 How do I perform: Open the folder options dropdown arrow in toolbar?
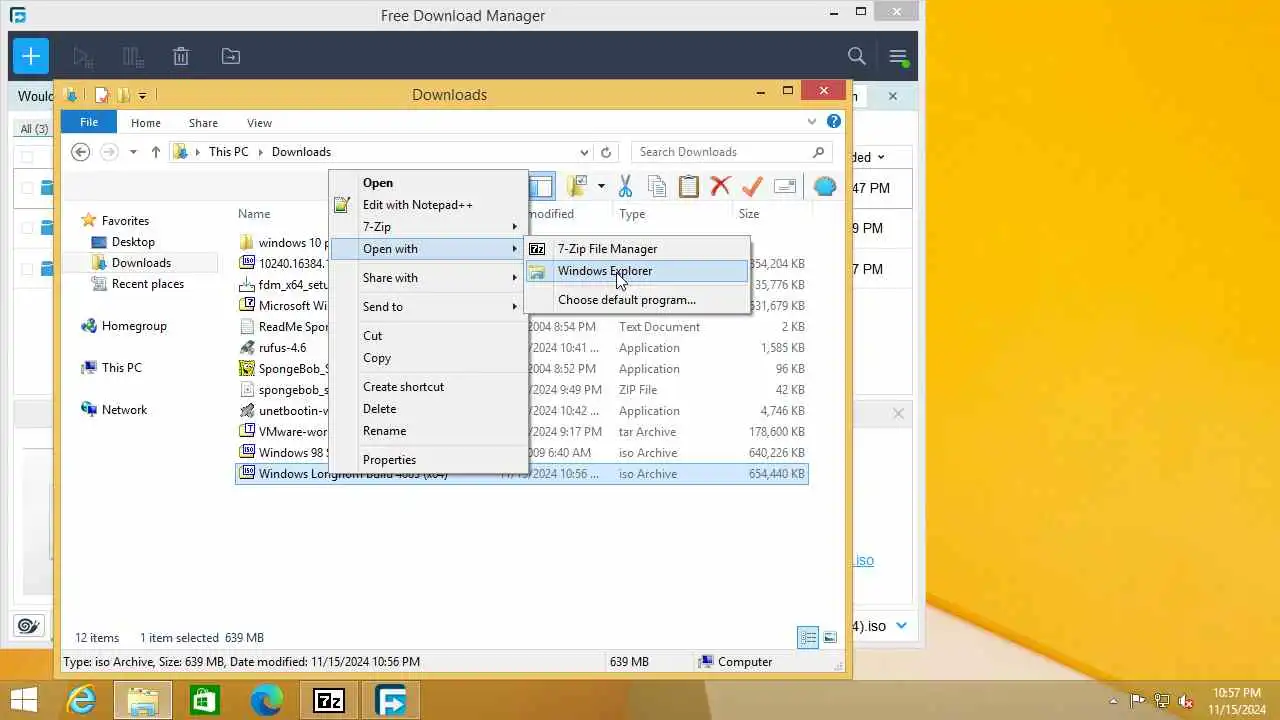tap(601, 186)
